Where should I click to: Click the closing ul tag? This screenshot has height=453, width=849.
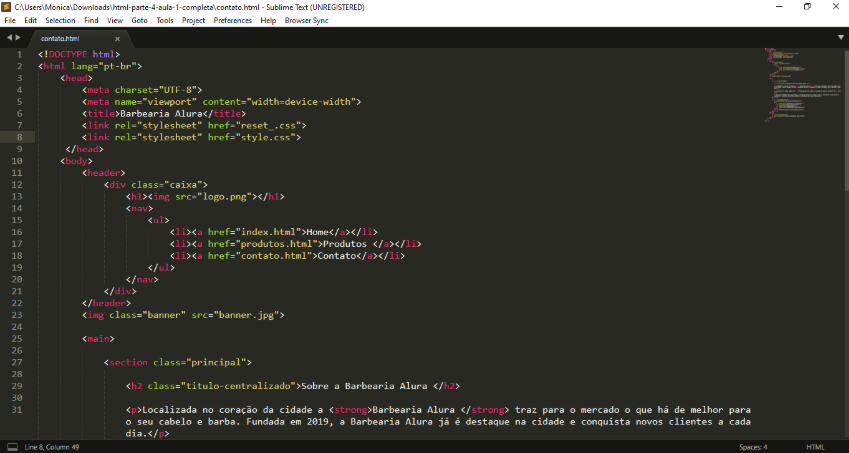click(x=161, y=267)
